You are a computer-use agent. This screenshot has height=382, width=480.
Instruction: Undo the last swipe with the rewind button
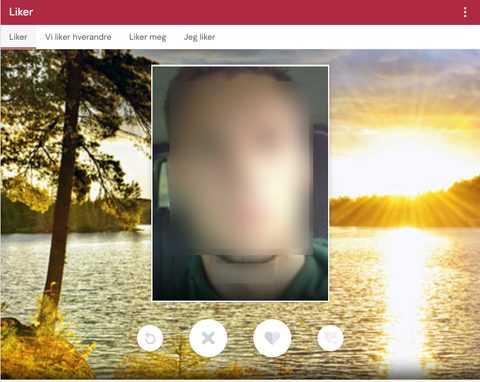tap(150, 338)
